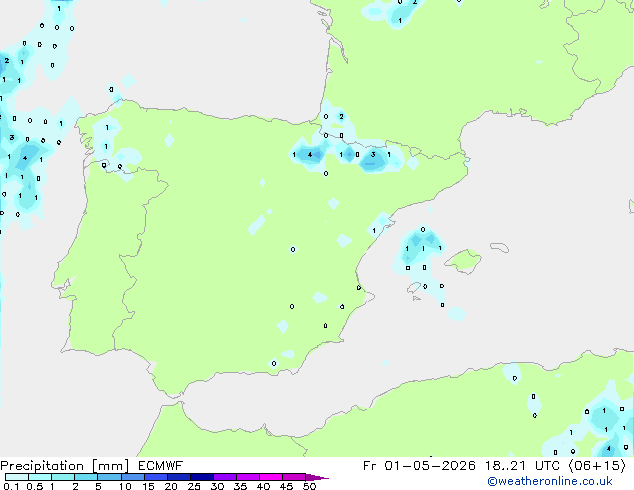The image size is (634, 490).
Task: Click the 10–15 mm legend swatch
Action: coord(132,477)
